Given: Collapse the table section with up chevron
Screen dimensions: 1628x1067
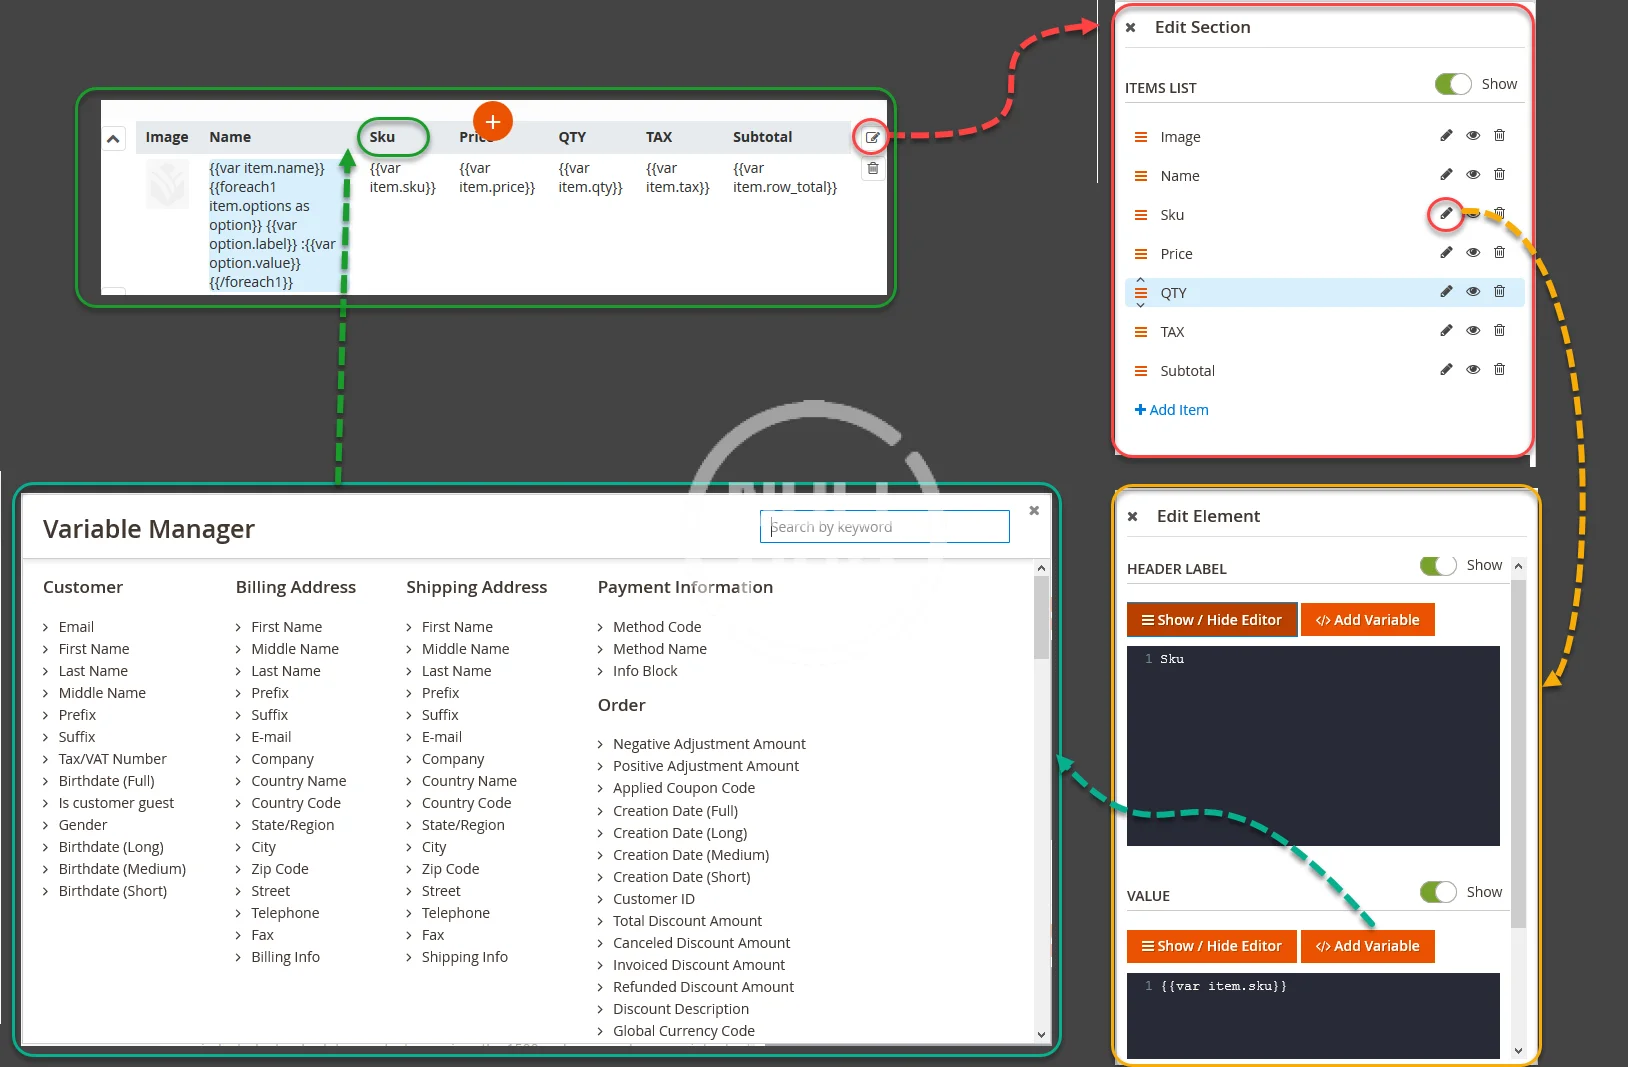Looking at the screenshot, I should [114, 139].
